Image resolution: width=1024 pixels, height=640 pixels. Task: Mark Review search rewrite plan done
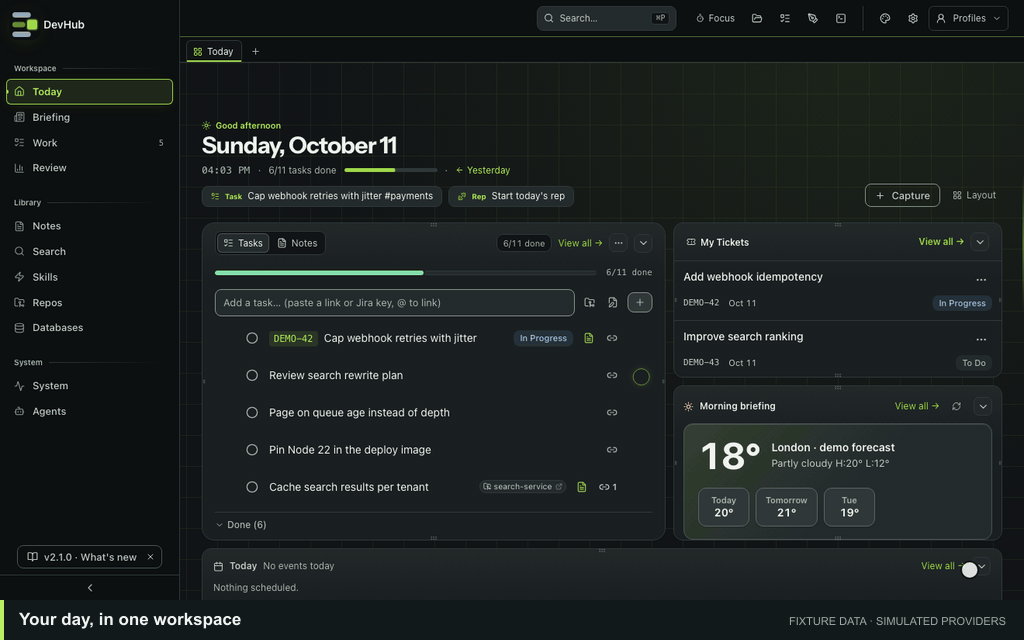coord(252,376)
